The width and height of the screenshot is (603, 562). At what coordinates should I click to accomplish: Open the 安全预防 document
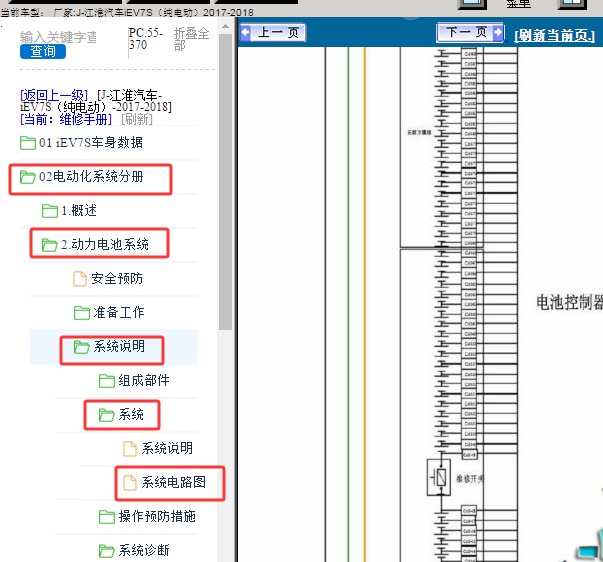click(117, 278)
